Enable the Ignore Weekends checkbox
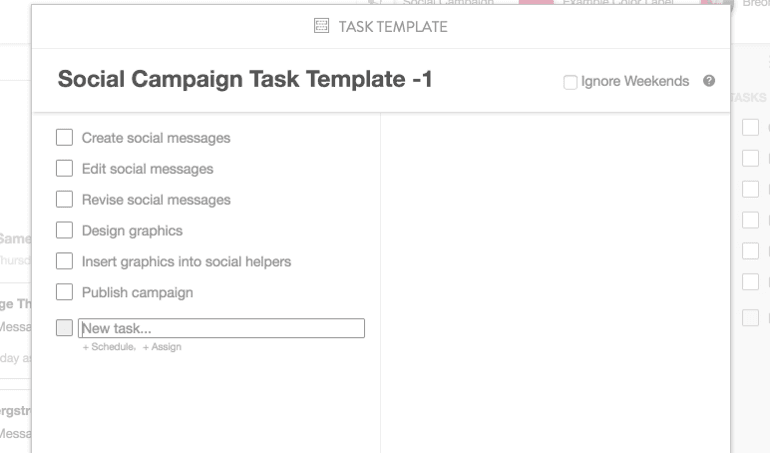Viewport: 770px width, 453px height. [571, 82]
